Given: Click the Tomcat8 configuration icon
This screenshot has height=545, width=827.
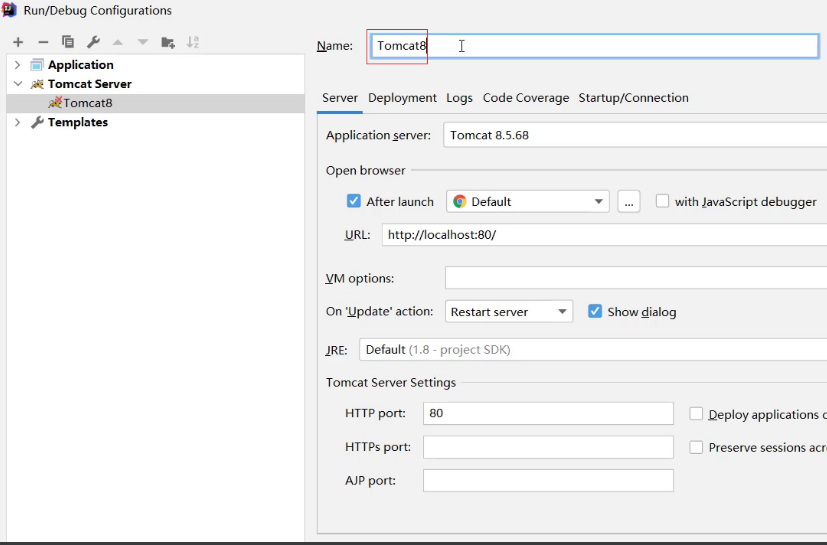Looking at the screenshot, I should [x=55, y=102].
